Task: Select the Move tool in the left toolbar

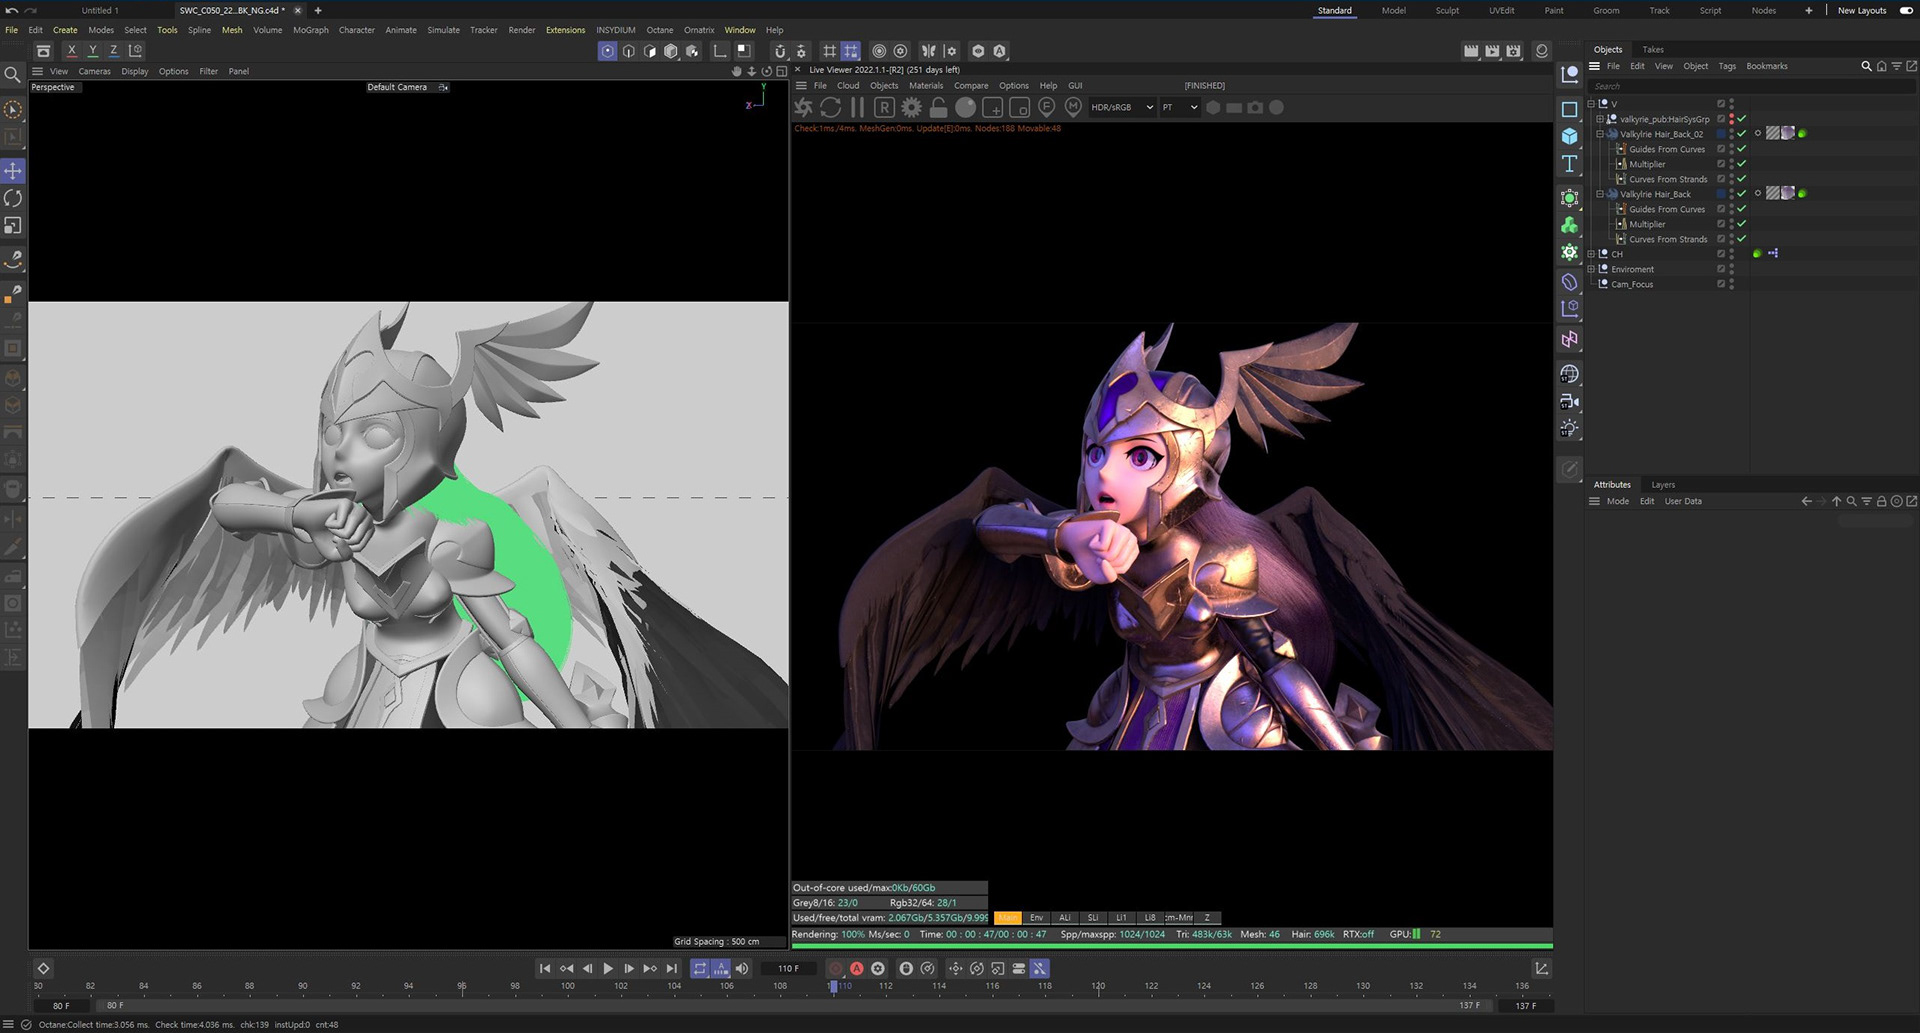Action: point(13,170)
